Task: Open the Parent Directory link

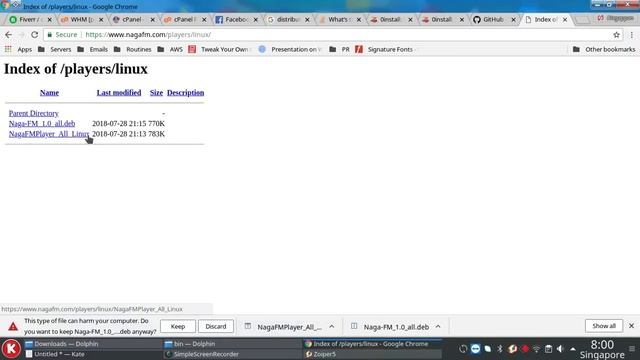Action: coord(33,113)
